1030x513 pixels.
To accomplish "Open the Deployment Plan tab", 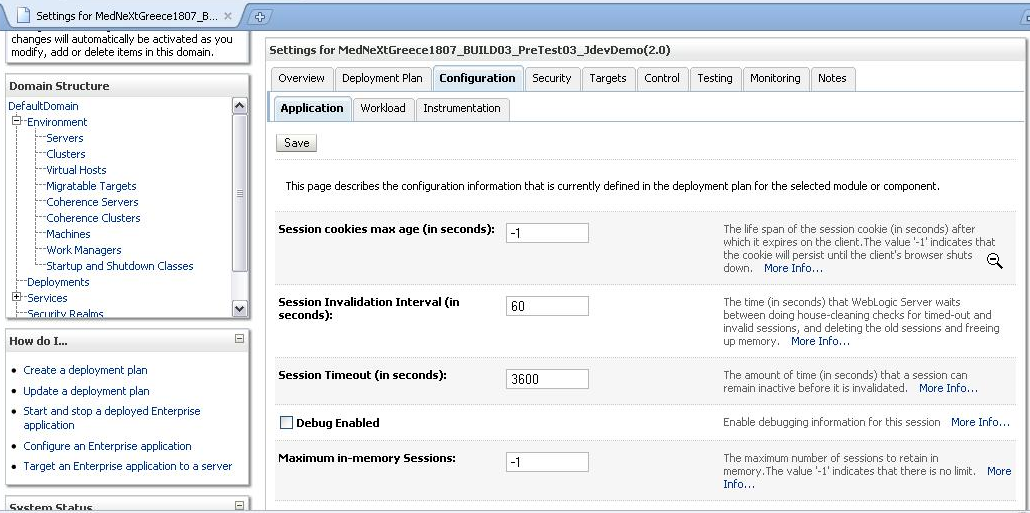I will 382,78.
